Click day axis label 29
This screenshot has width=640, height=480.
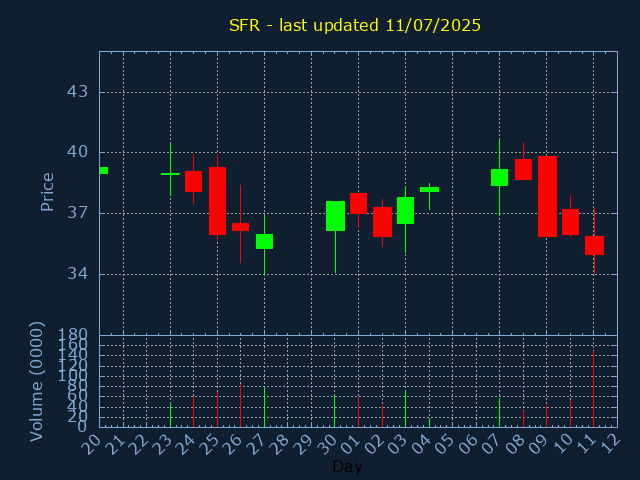pyautogui.click(x=303, y=444)
